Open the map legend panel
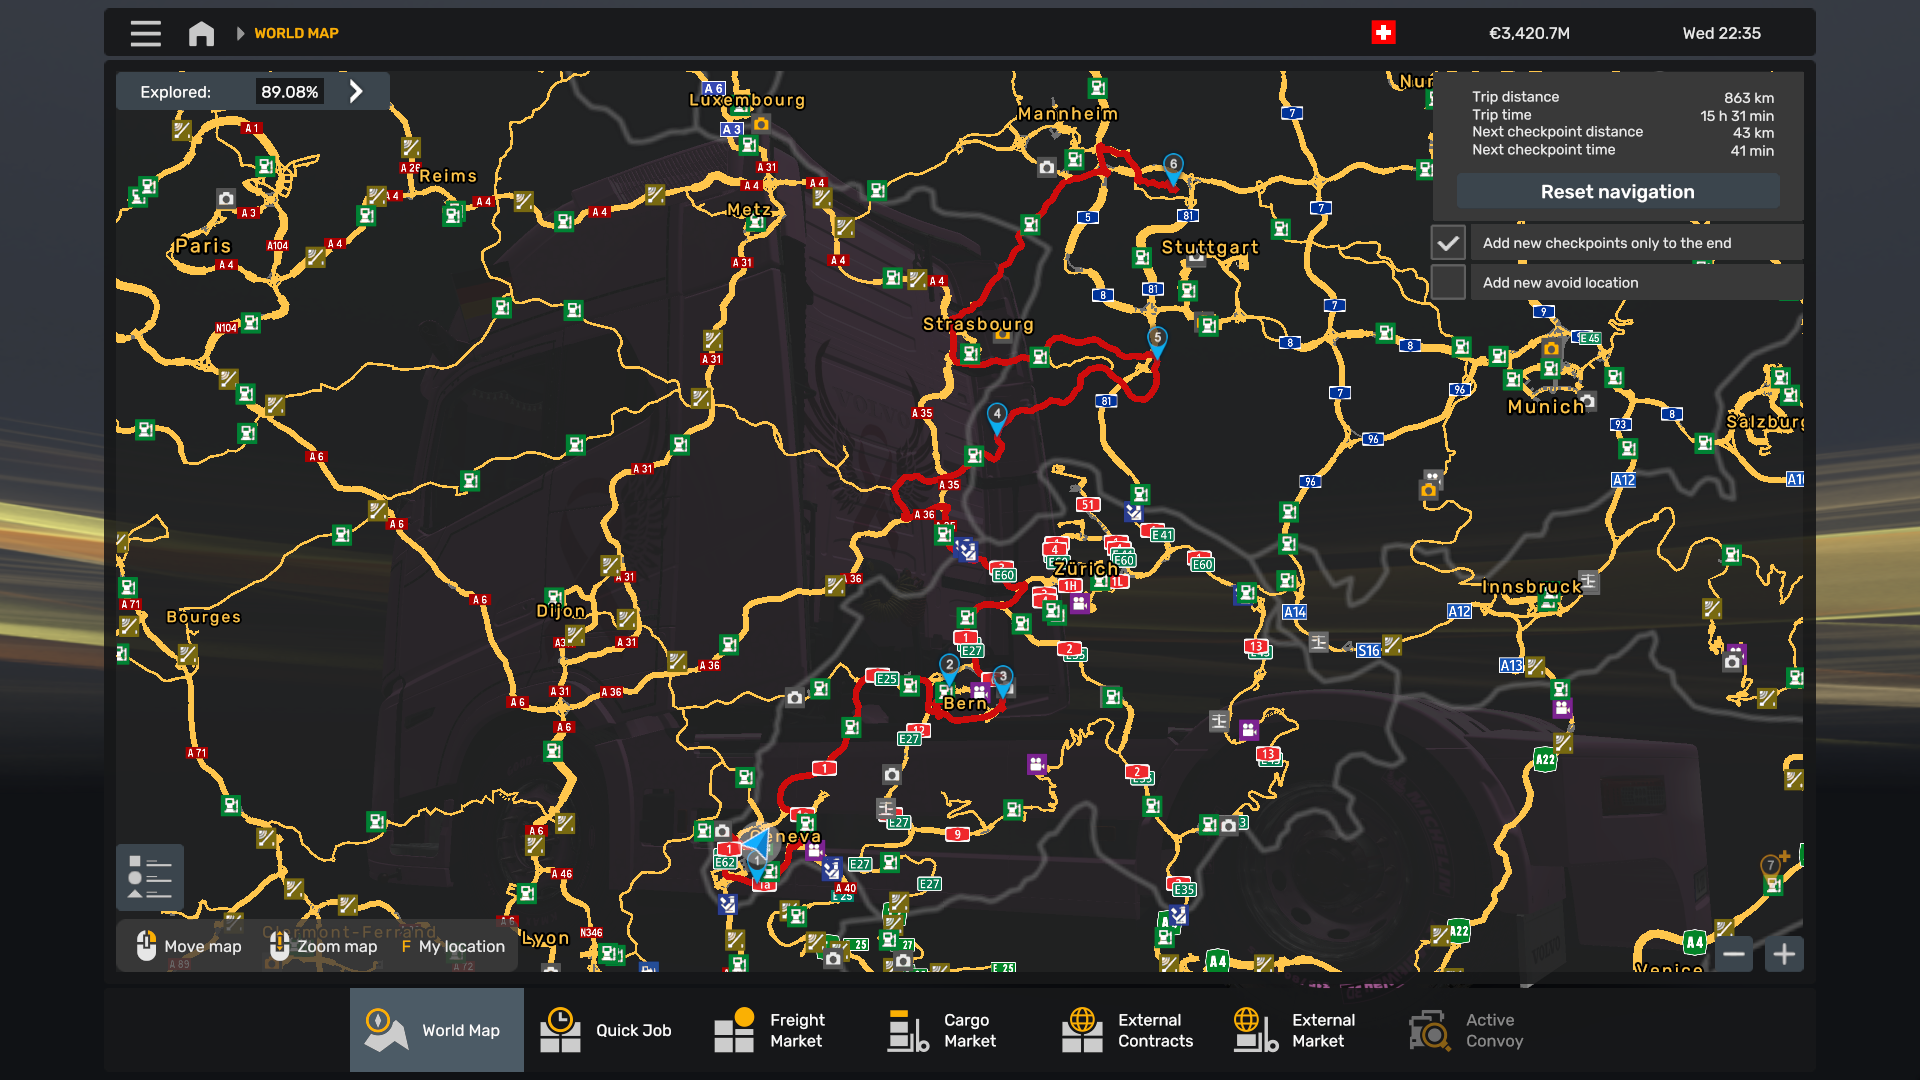The height and width of the screenshot is (1080, 1920). point(150,877)
